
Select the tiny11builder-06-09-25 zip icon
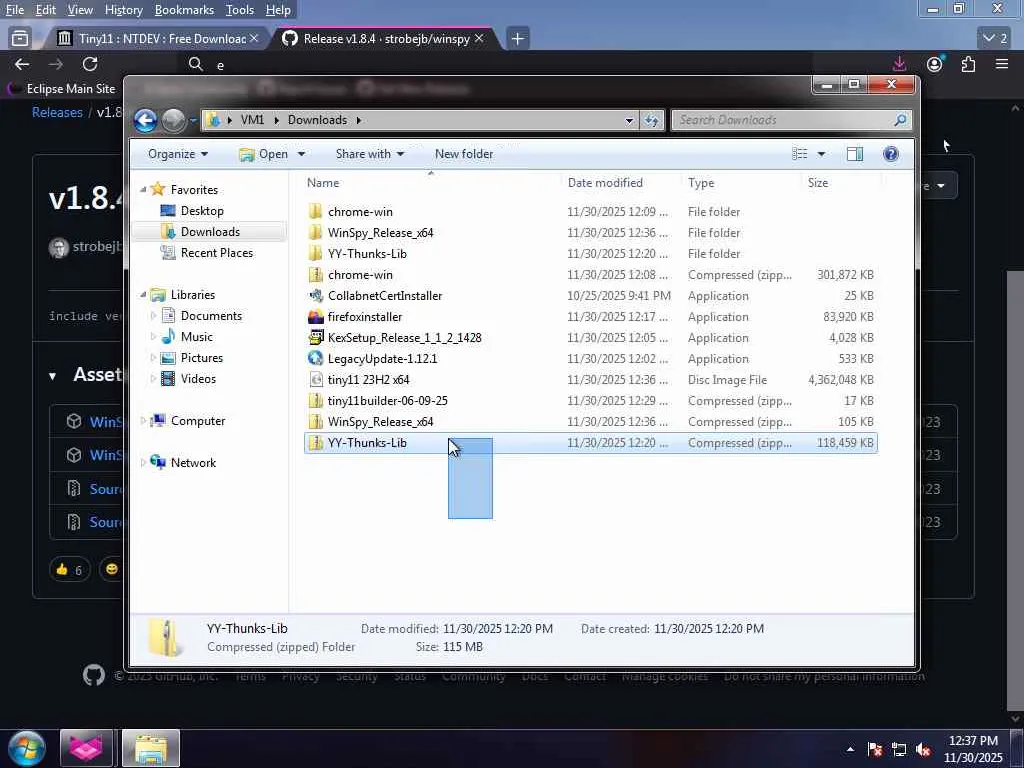pos(315,400)
